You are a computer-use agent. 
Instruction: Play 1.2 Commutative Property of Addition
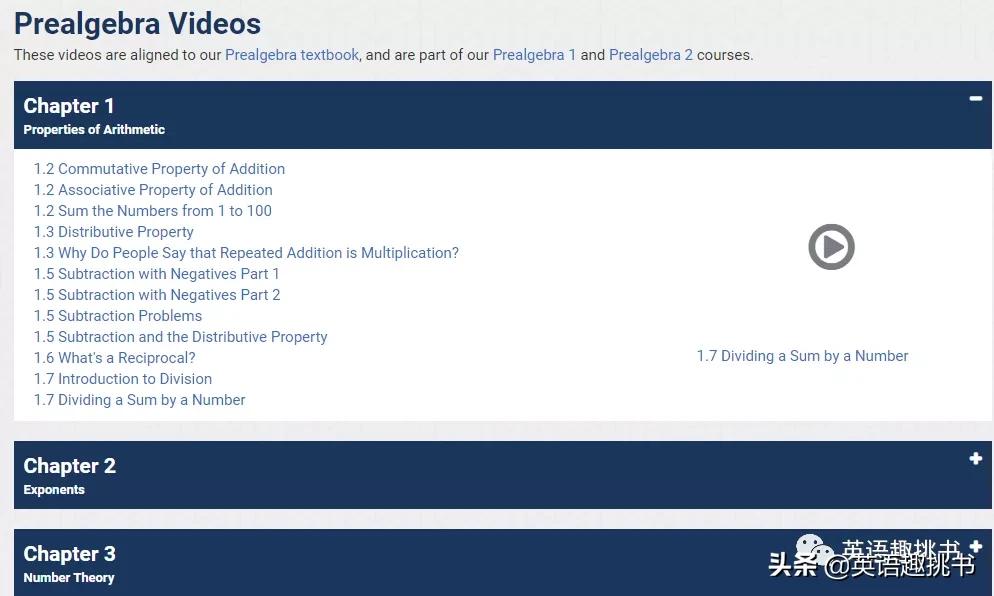click(x=159, y=168)
